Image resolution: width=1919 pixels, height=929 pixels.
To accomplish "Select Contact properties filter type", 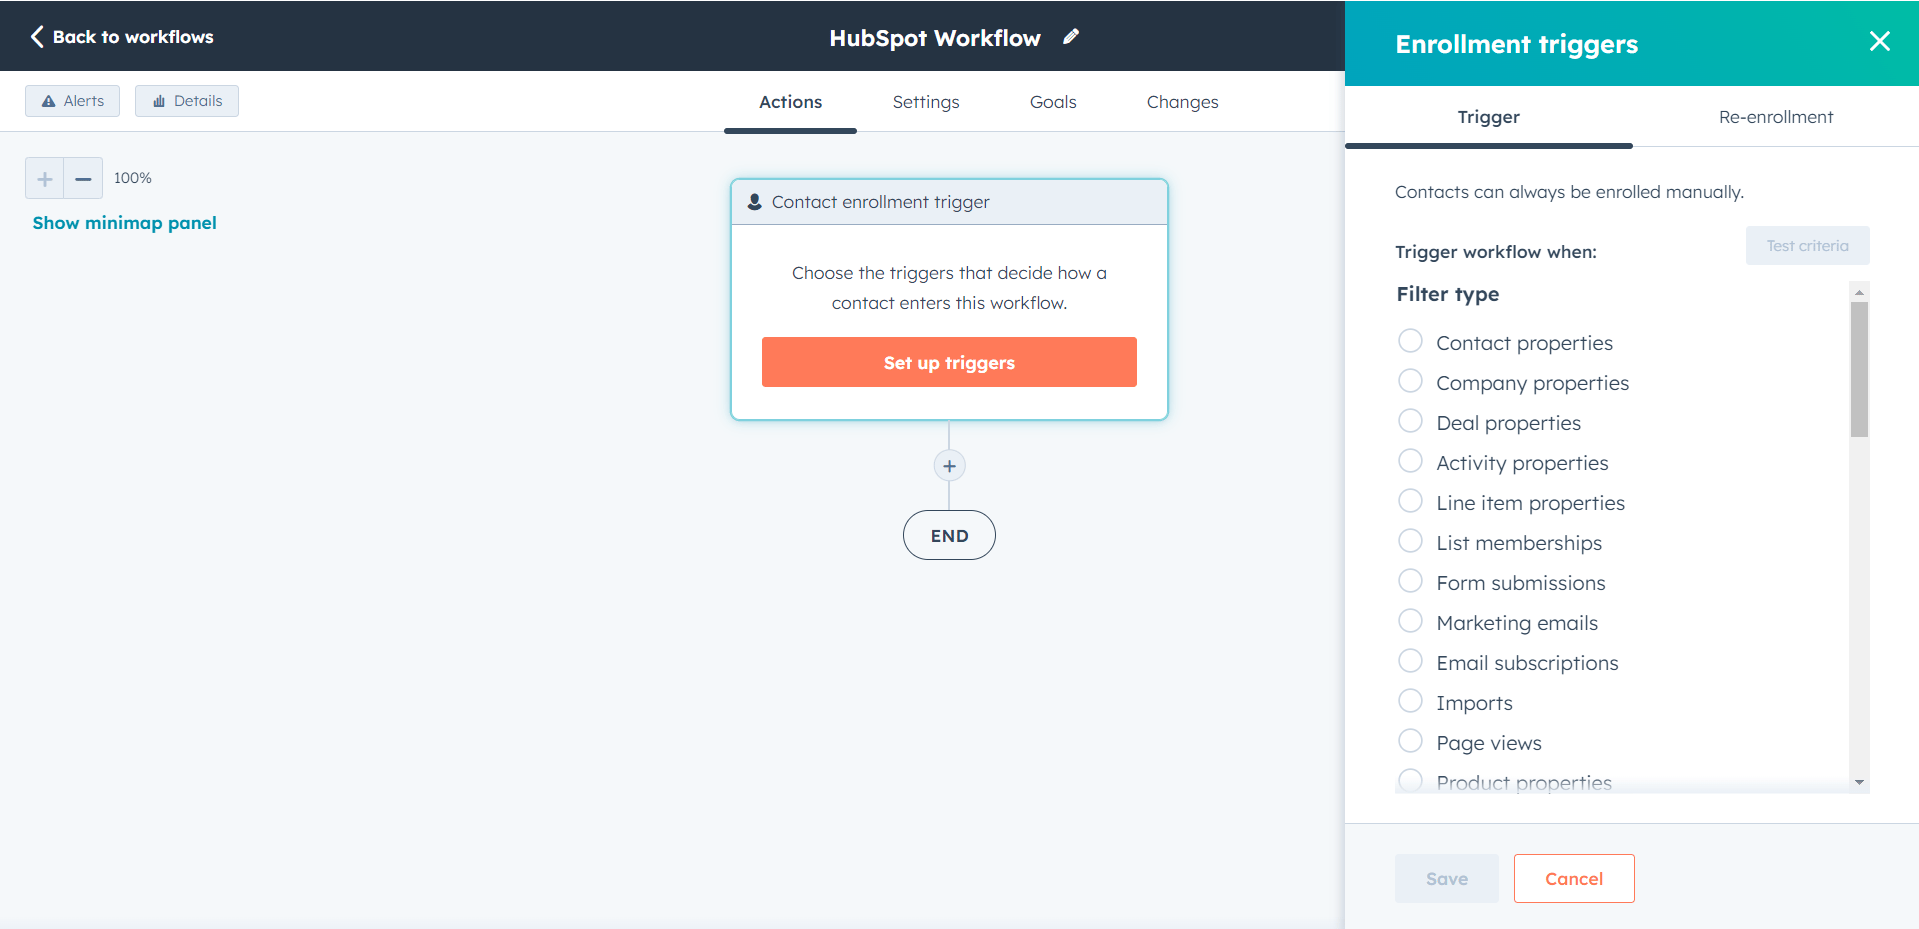I will click(x=1410, y=341).
